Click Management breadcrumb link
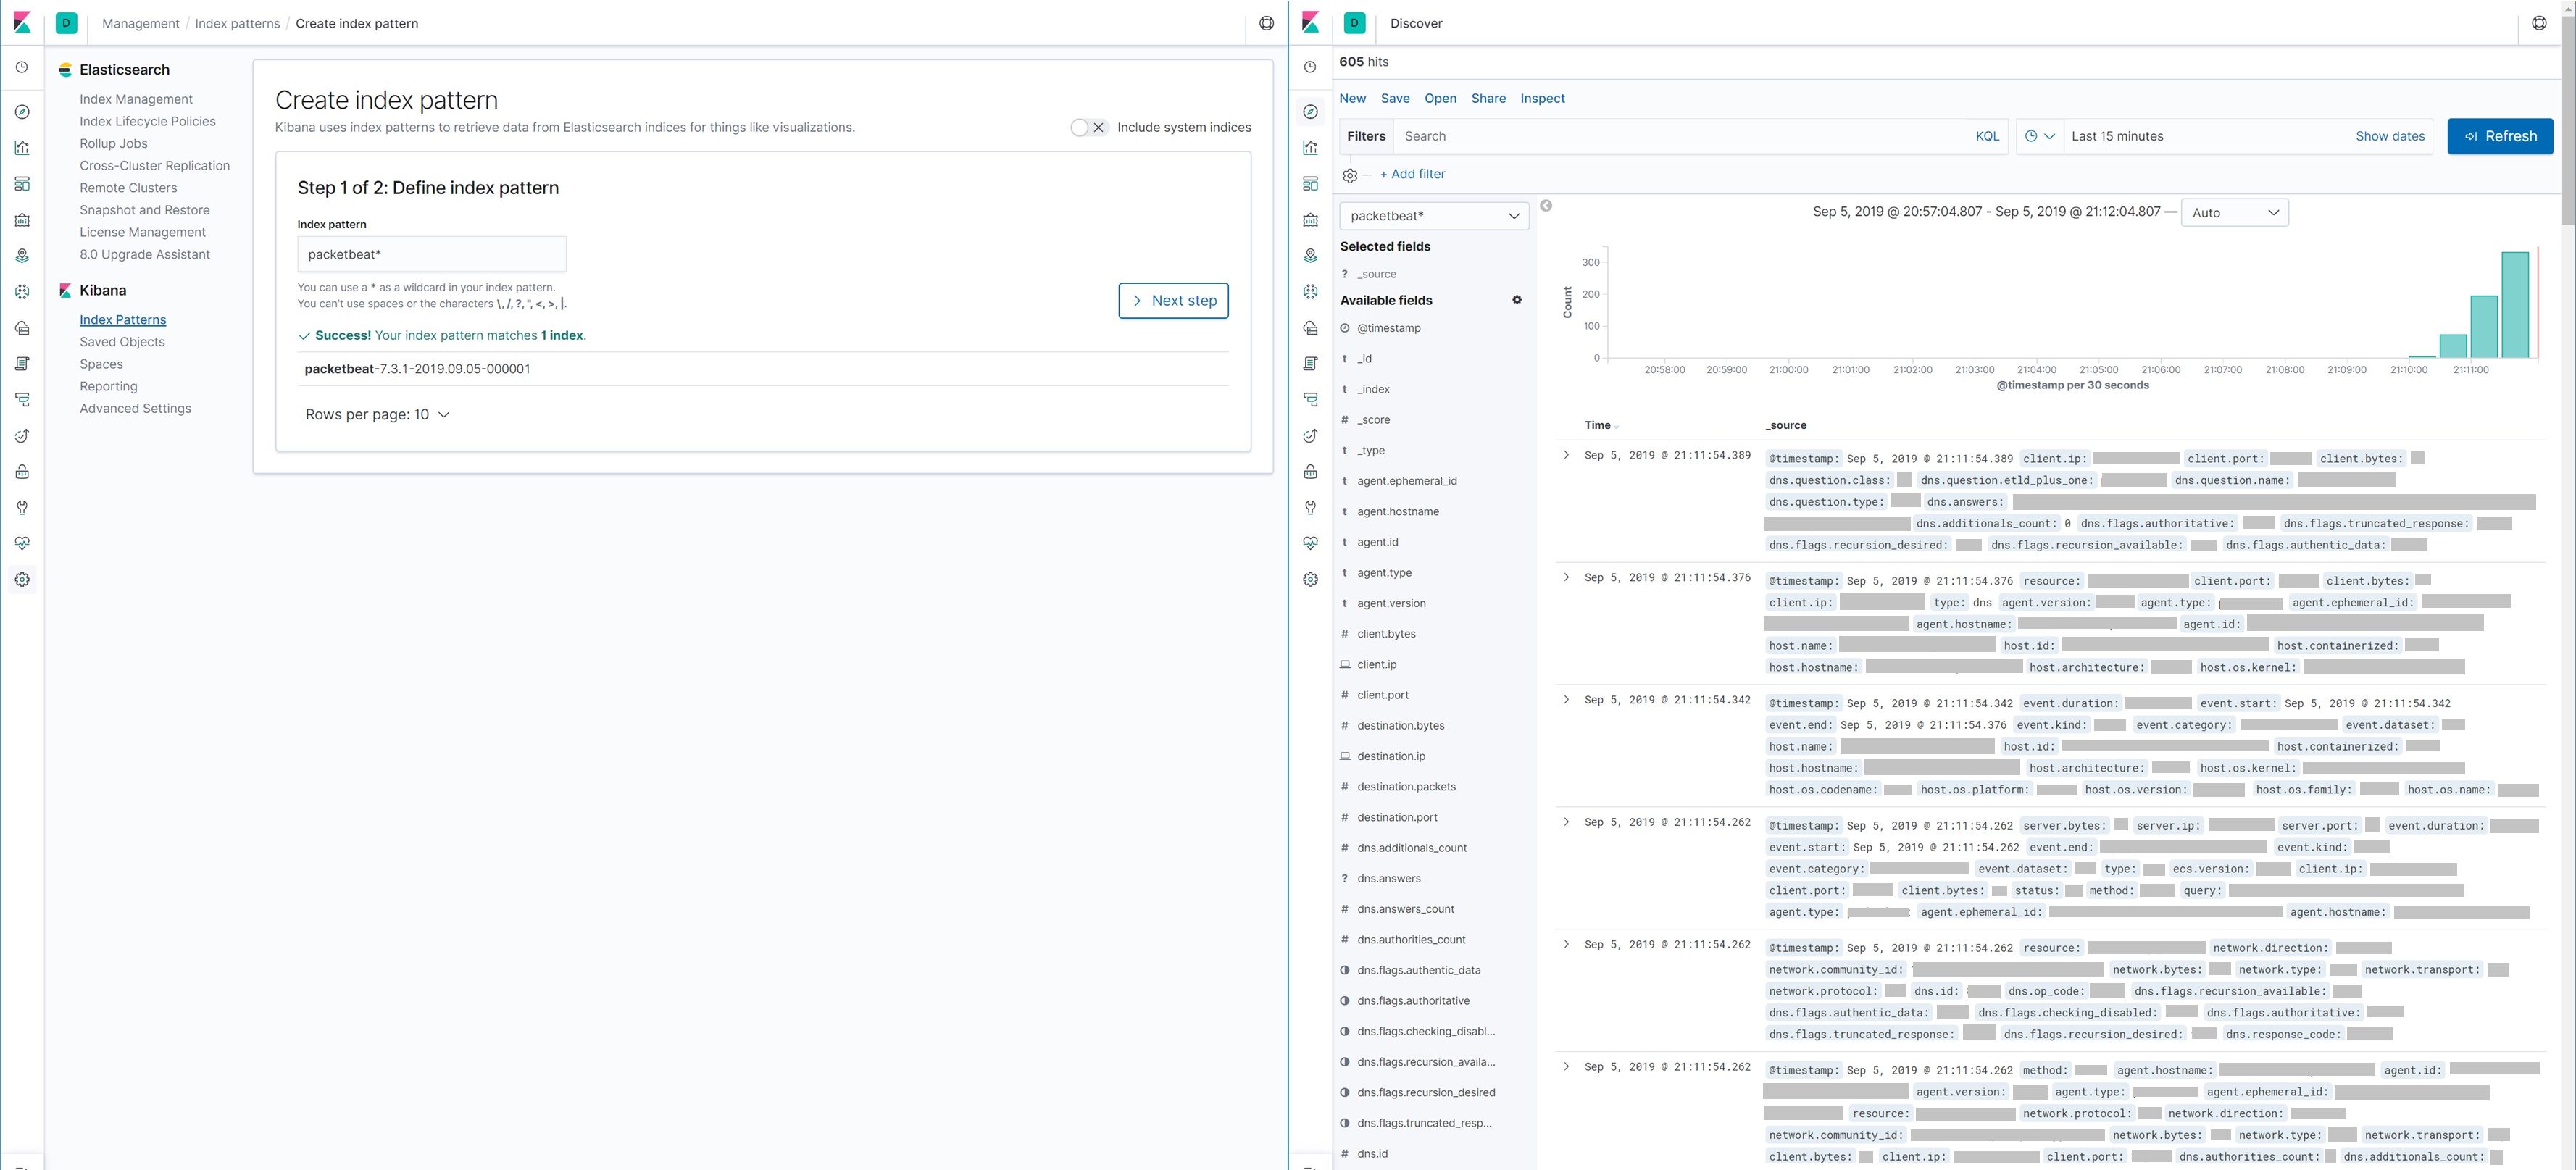 (140, 23)
